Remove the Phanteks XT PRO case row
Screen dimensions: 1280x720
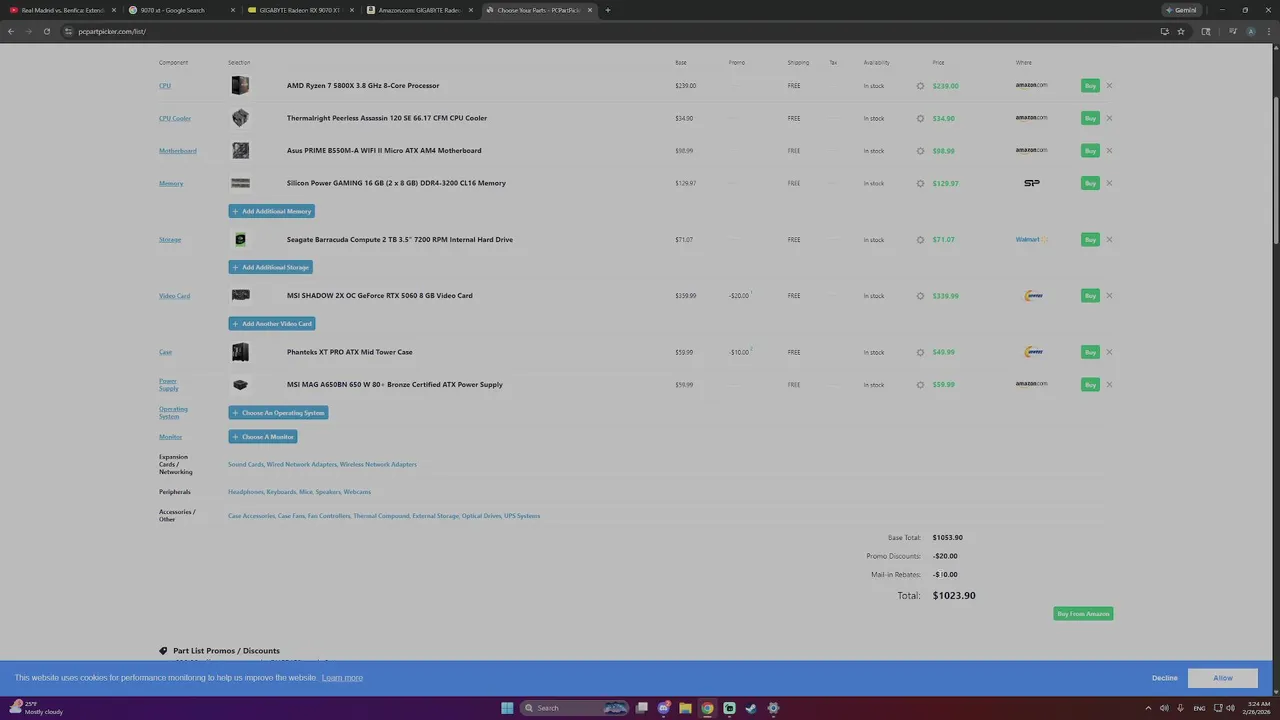pyautogui.click(x=1109, y=352)
